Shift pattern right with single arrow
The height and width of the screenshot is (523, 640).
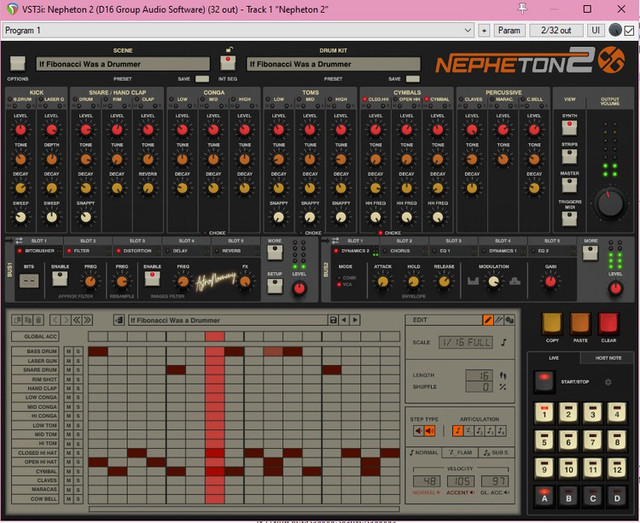(x=66, y=320)
